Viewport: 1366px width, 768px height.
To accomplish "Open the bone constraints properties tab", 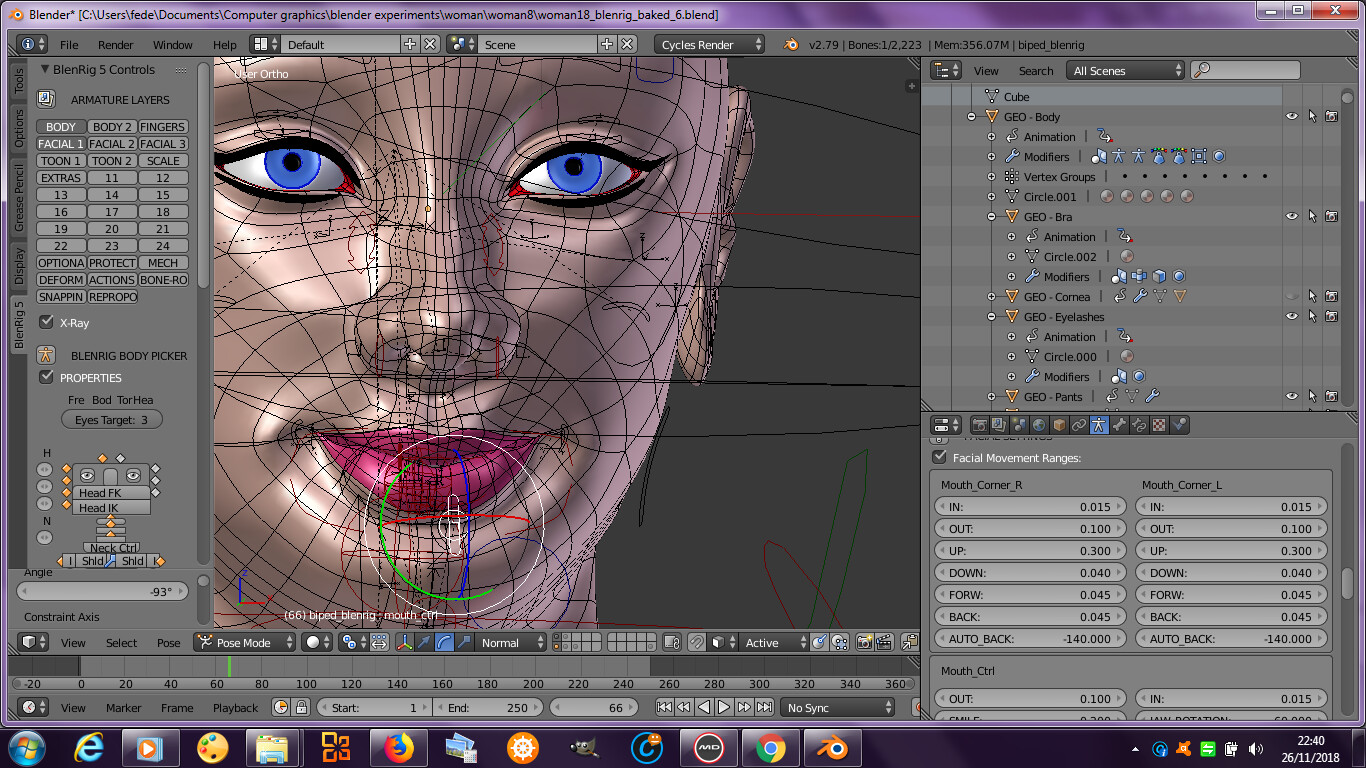I will 1139,425.
